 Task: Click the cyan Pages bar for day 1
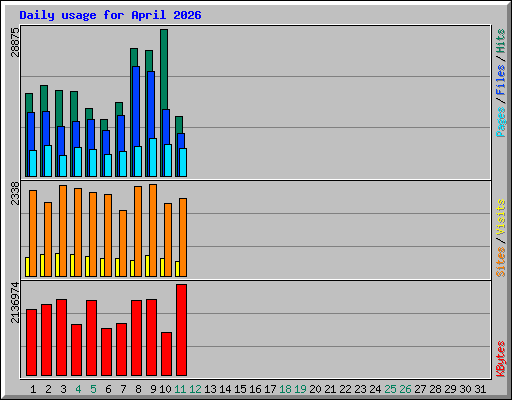click(33, 163)
